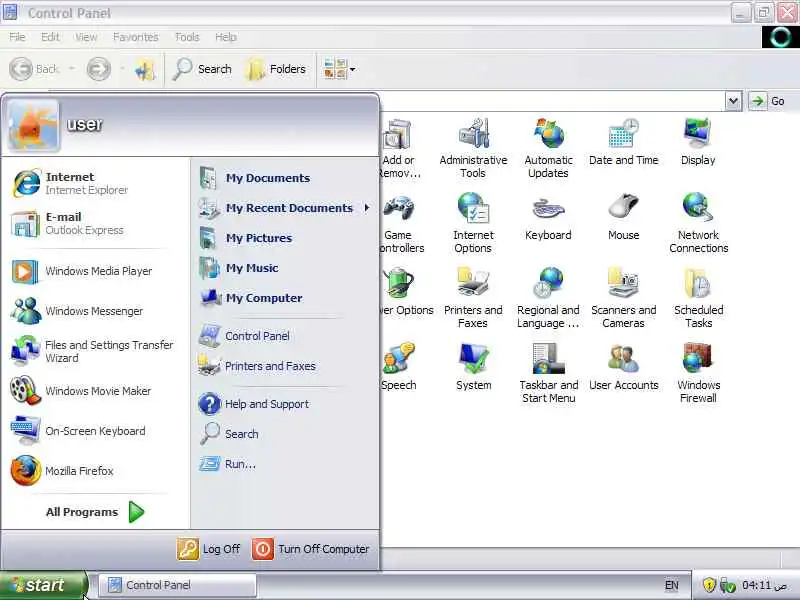
Task: Open the System applet
Action: pyautogui.click(x=473, y=367)
